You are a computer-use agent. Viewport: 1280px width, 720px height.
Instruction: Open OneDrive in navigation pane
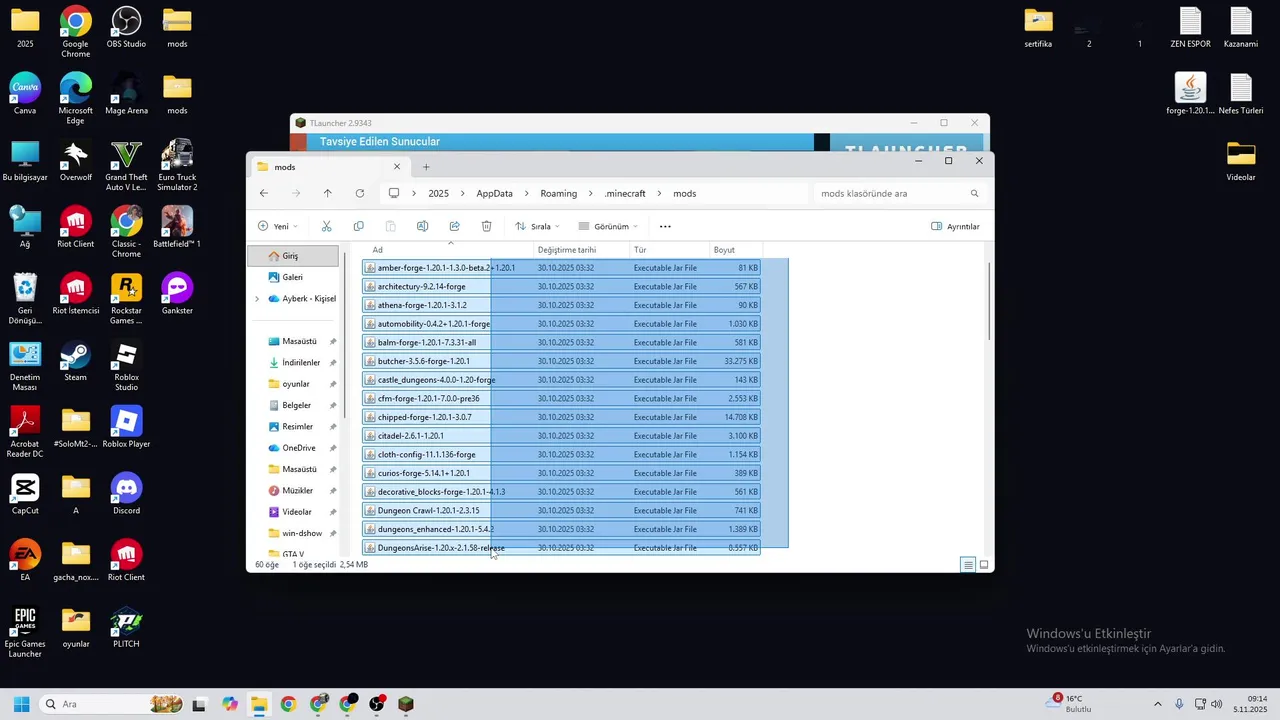[x=299, y=448]
